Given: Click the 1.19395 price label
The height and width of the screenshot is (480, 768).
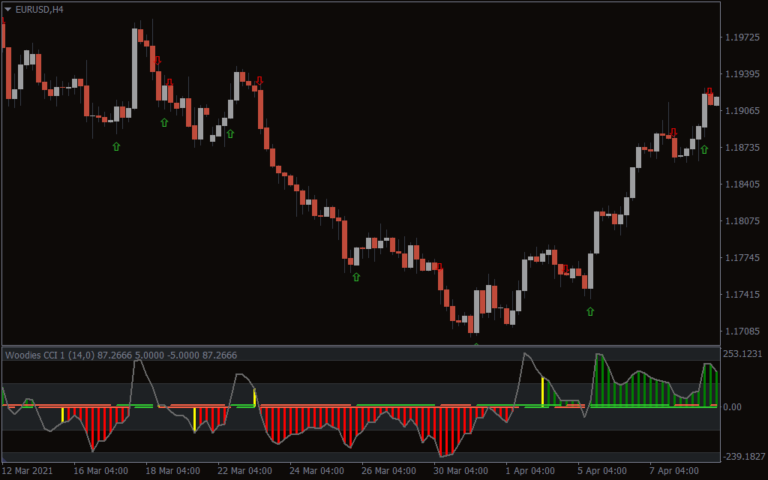Looking at the screenshot, I should (743, 74).
